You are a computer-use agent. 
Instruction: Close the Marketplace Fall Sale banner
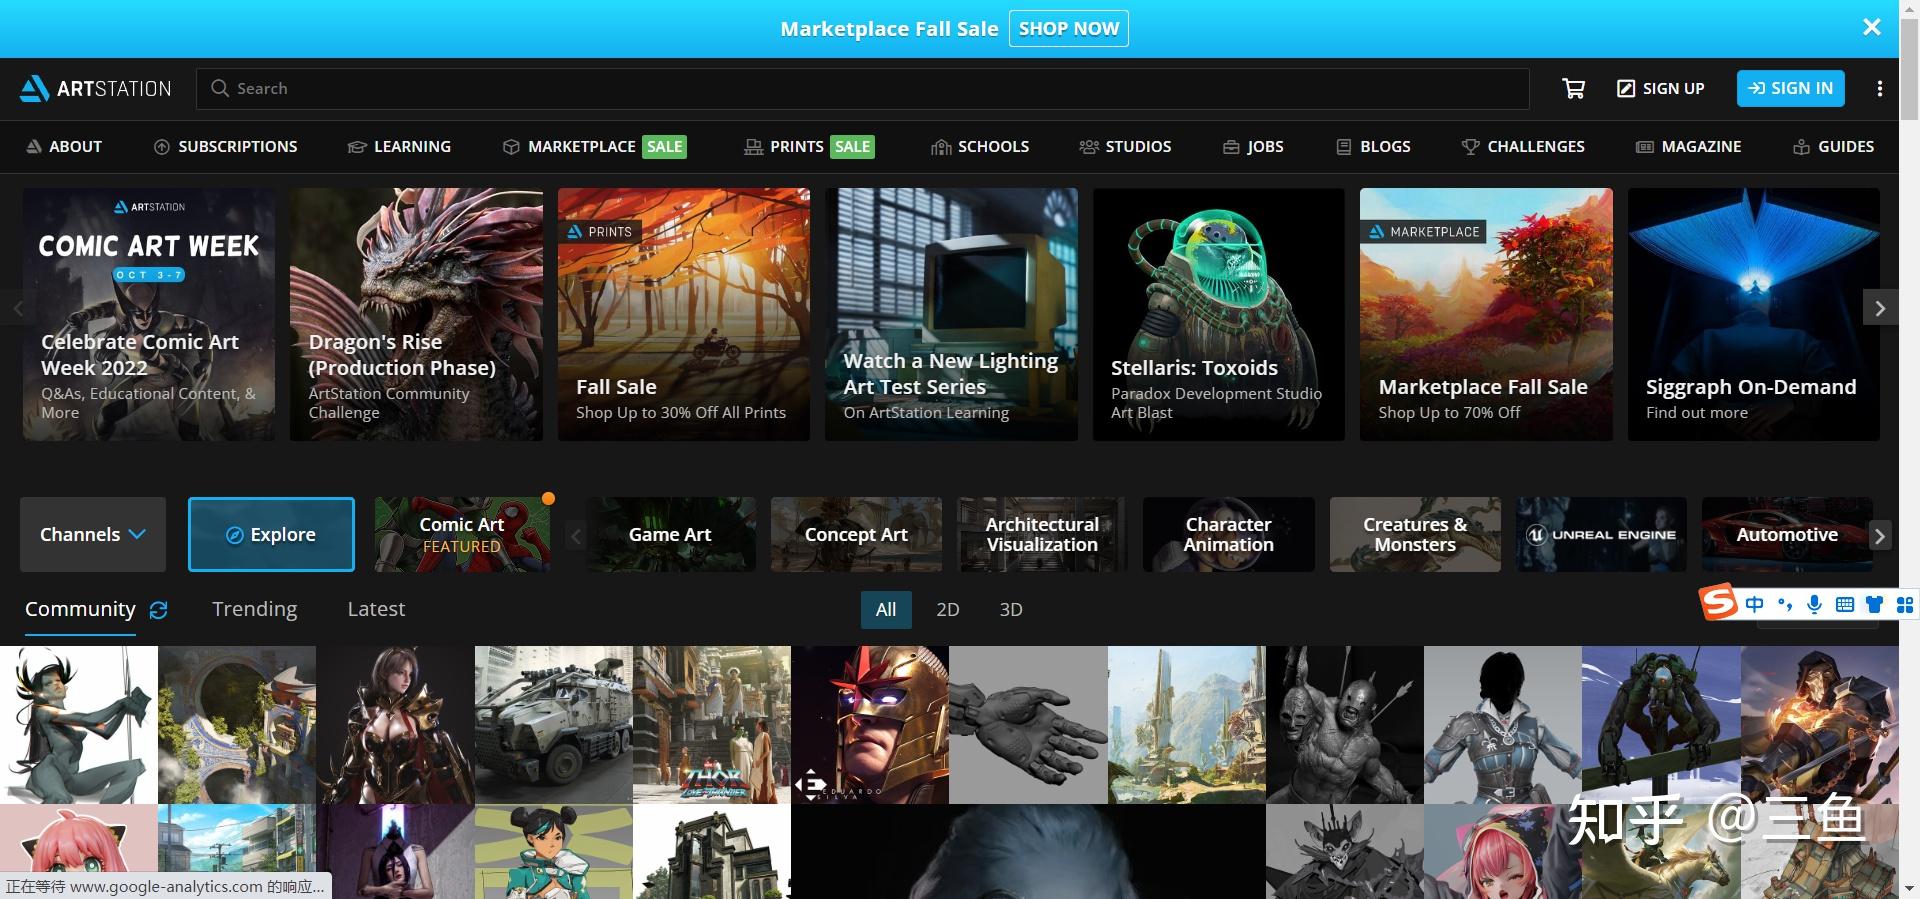(x=1872, y=27)
